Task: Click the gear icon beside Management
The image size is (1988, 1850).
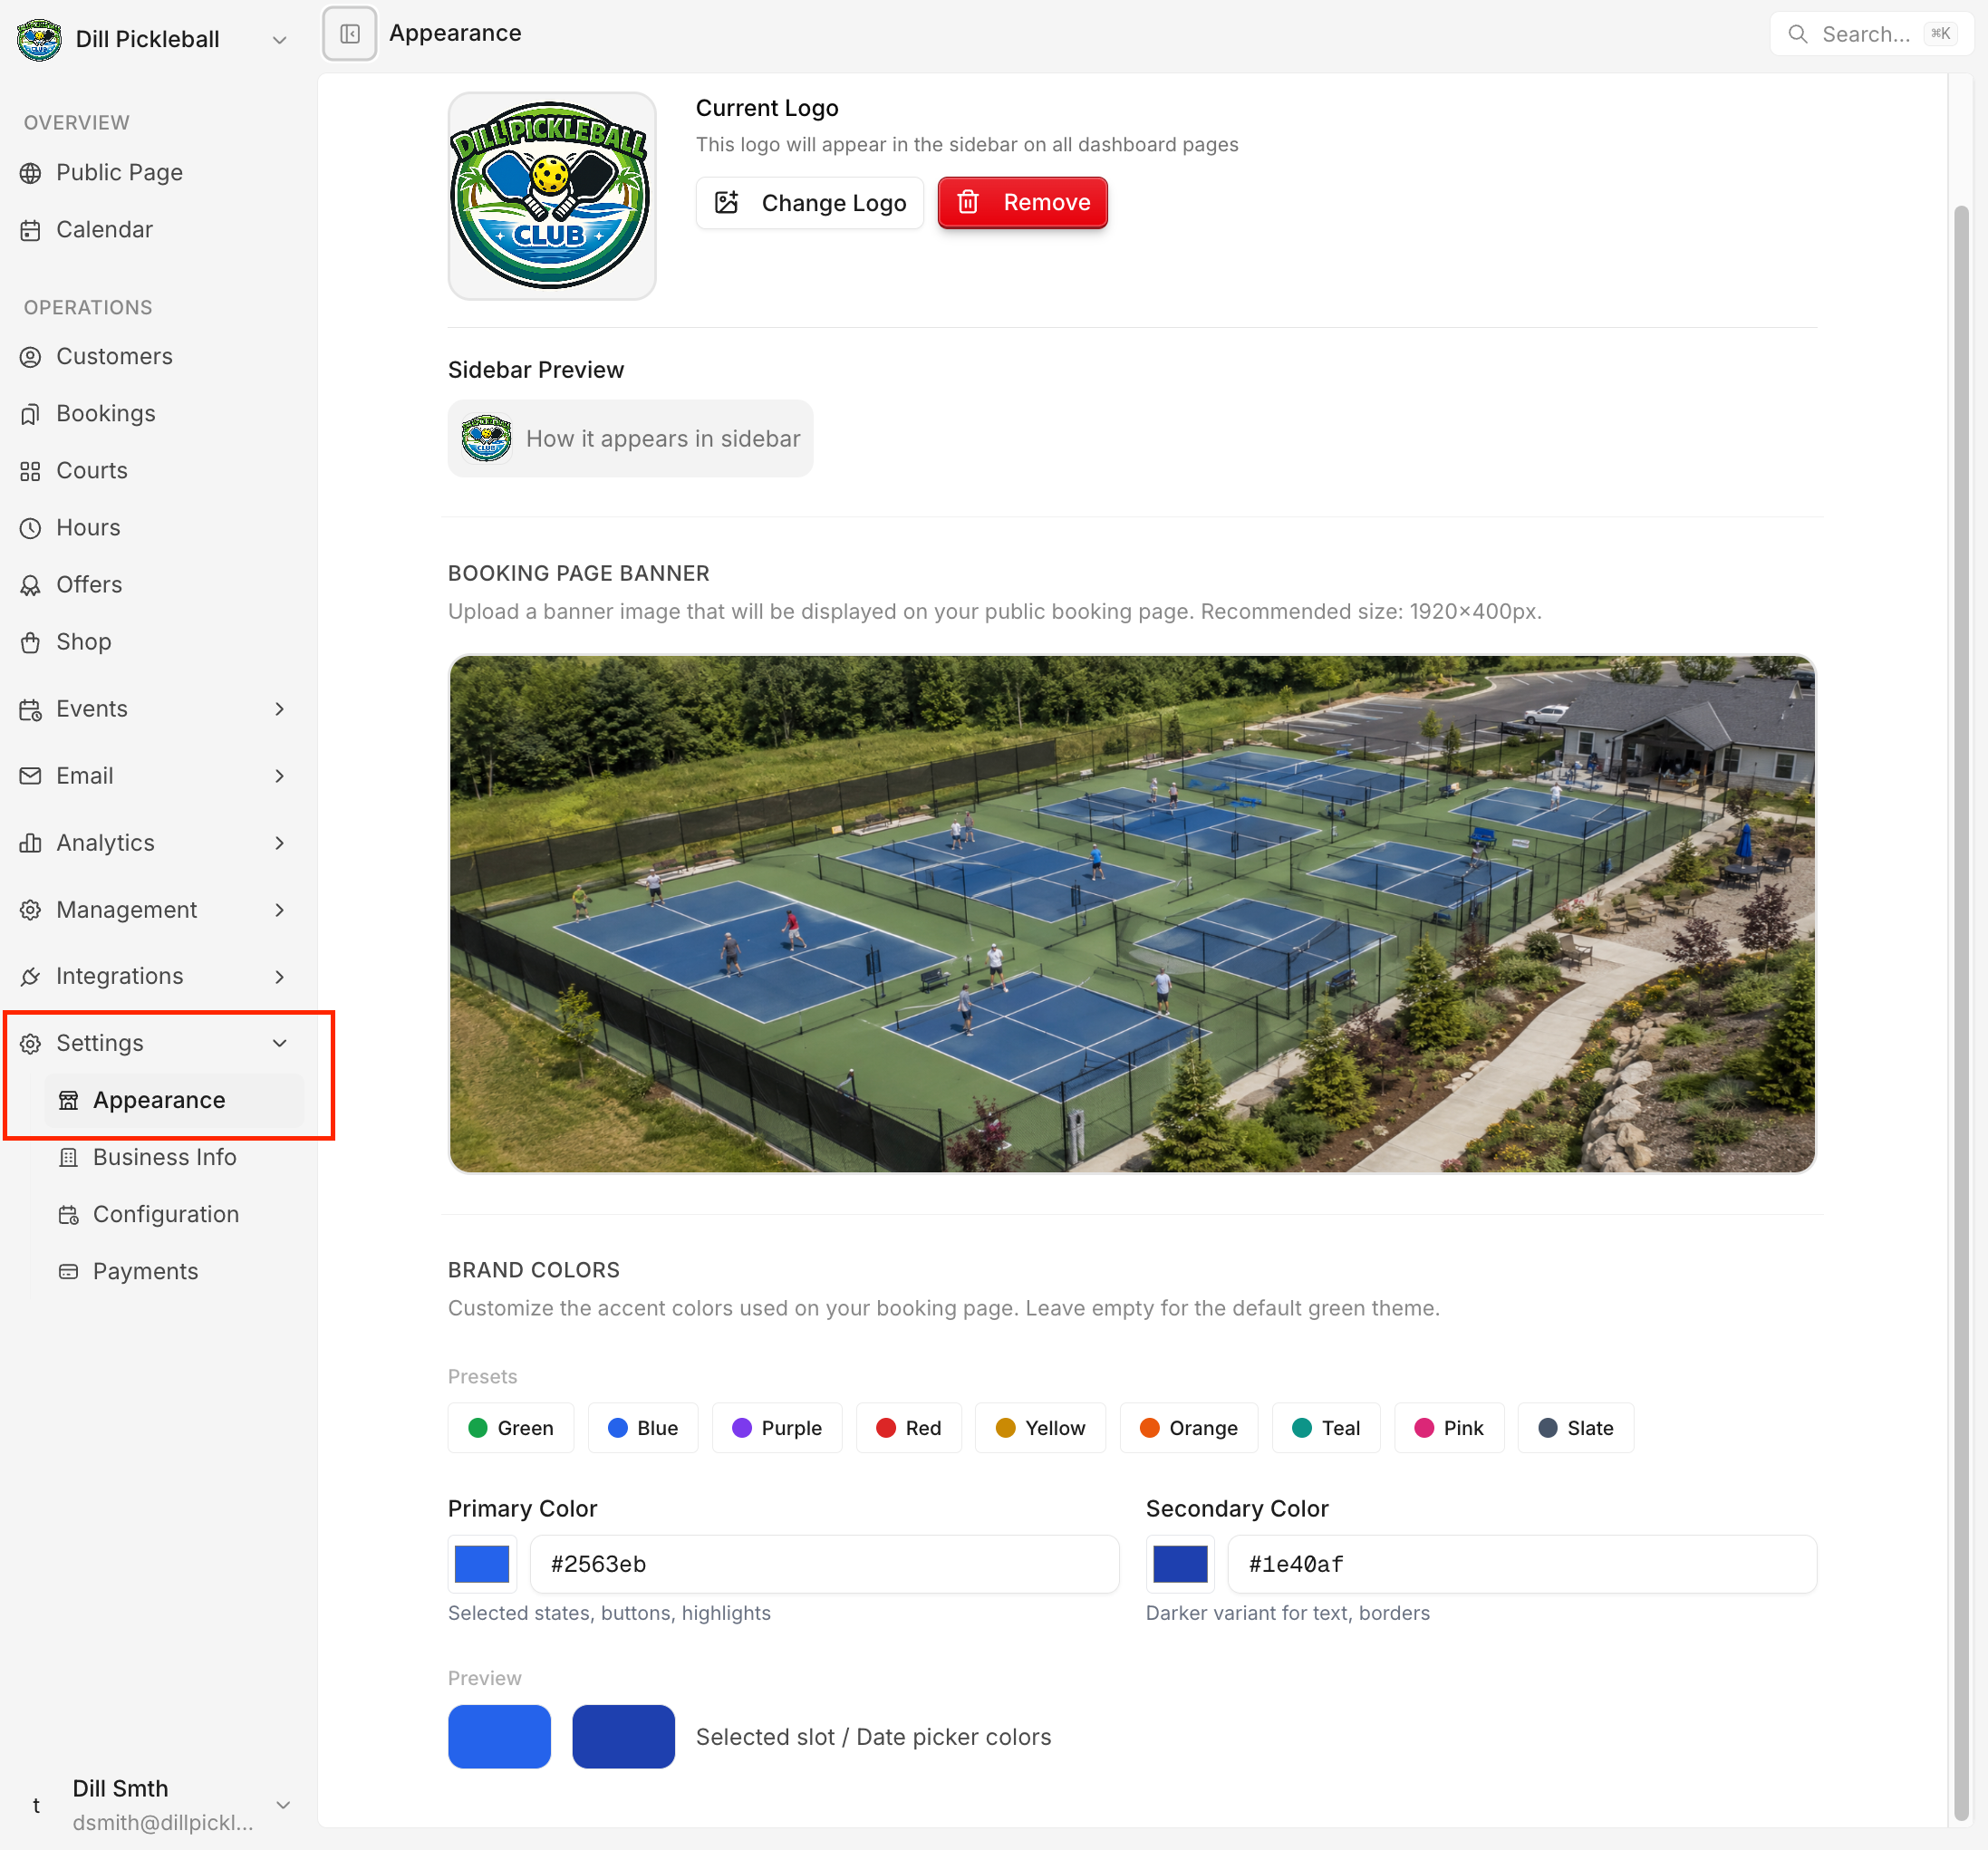Action: 31,910
